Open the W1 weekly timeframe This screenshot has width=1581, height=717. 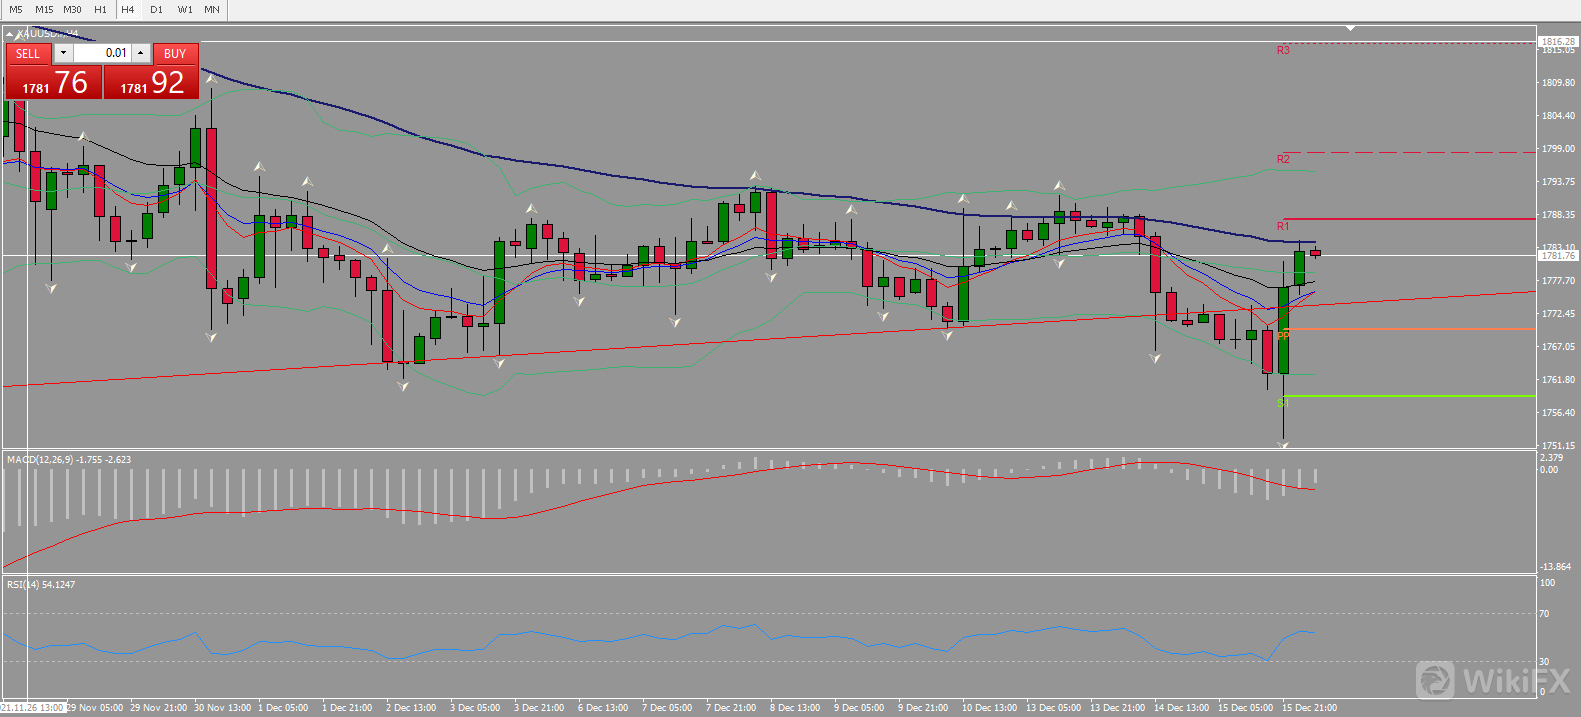185,9
